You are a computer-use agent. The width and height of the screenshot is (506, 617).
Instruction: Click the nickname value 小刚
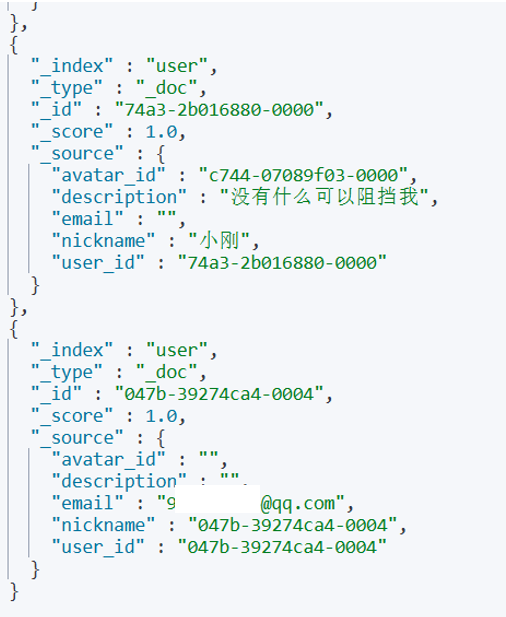pyautogui.click(x=219, y=240)
